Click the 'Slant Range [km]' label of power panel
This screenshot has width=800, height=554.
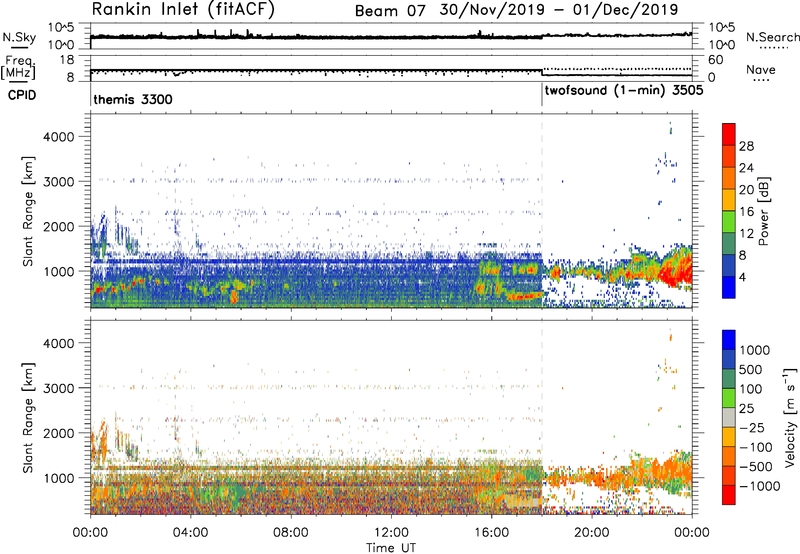click(x=28, y=211)
